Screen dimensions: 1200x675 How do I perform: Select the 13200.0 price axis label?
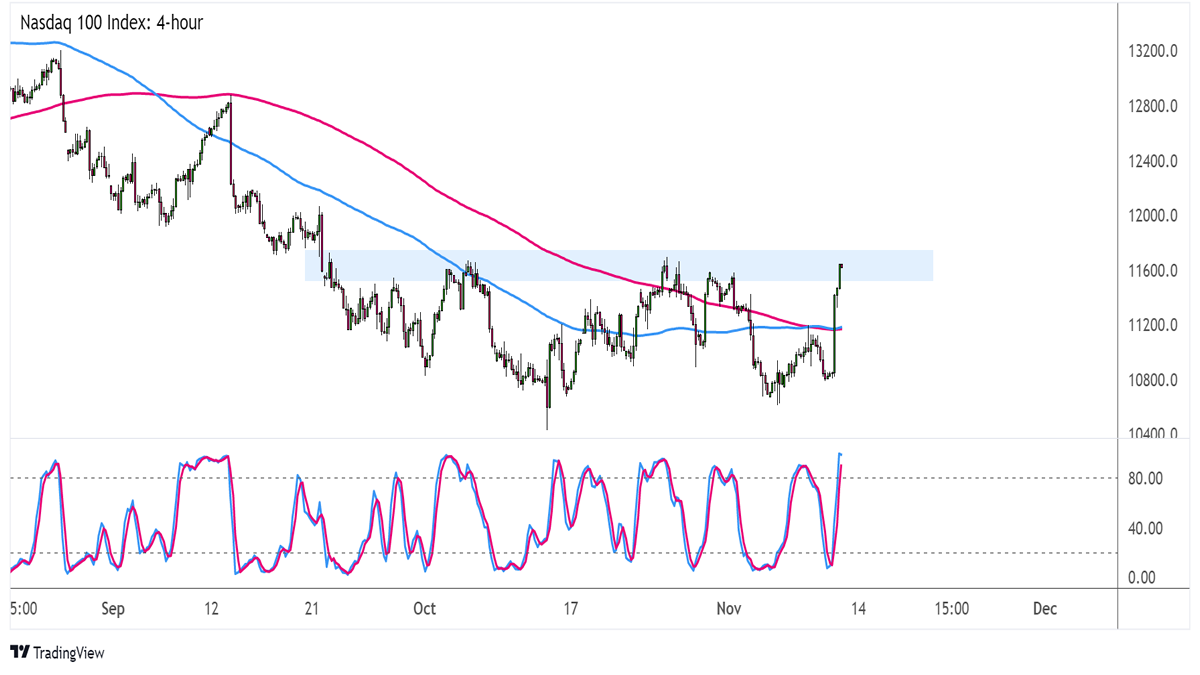[x=1152, y=50]
